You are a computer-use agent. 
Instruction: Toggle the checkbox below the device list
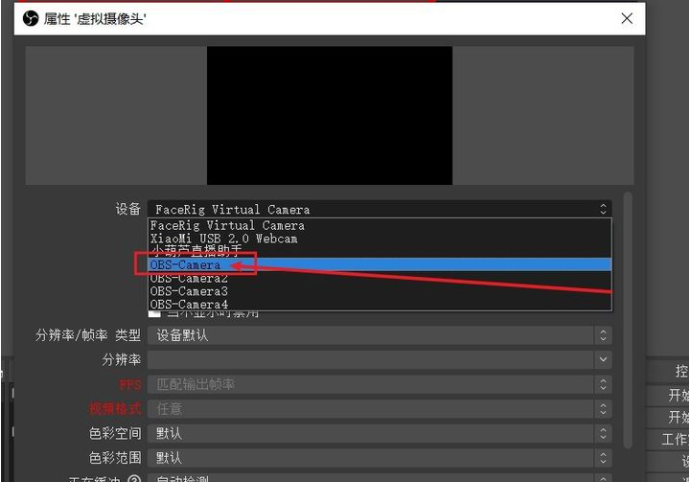tap(155, 314)
